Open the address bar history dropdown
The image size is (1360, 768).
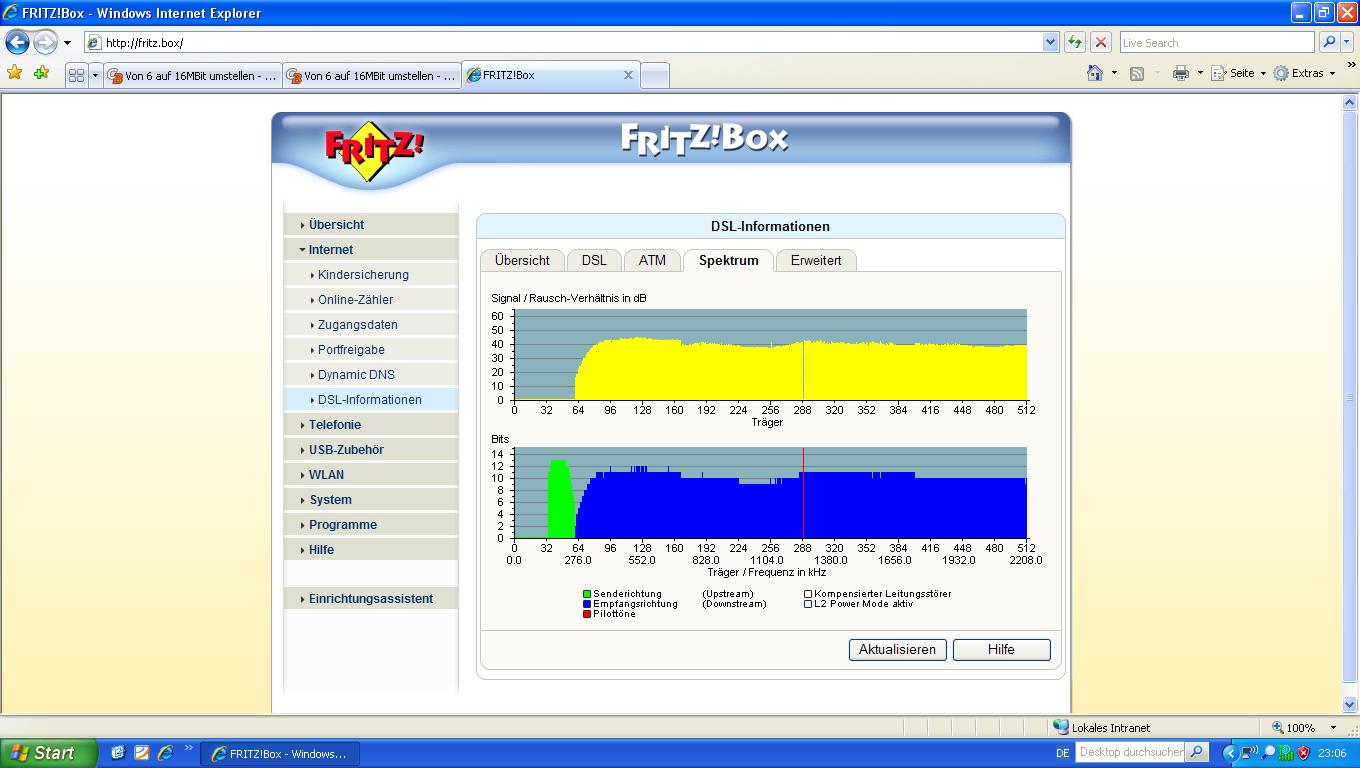[1050, 43]
